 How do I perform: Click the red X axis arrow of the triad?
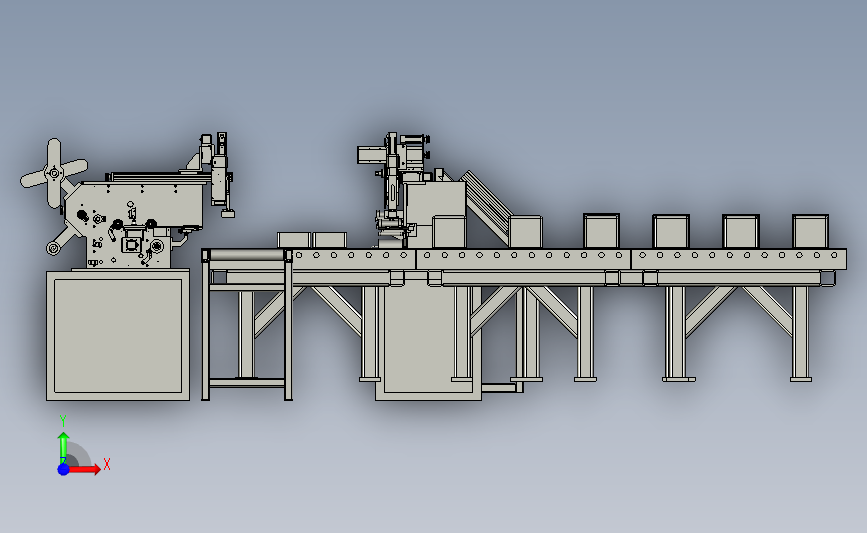(85, 469)
